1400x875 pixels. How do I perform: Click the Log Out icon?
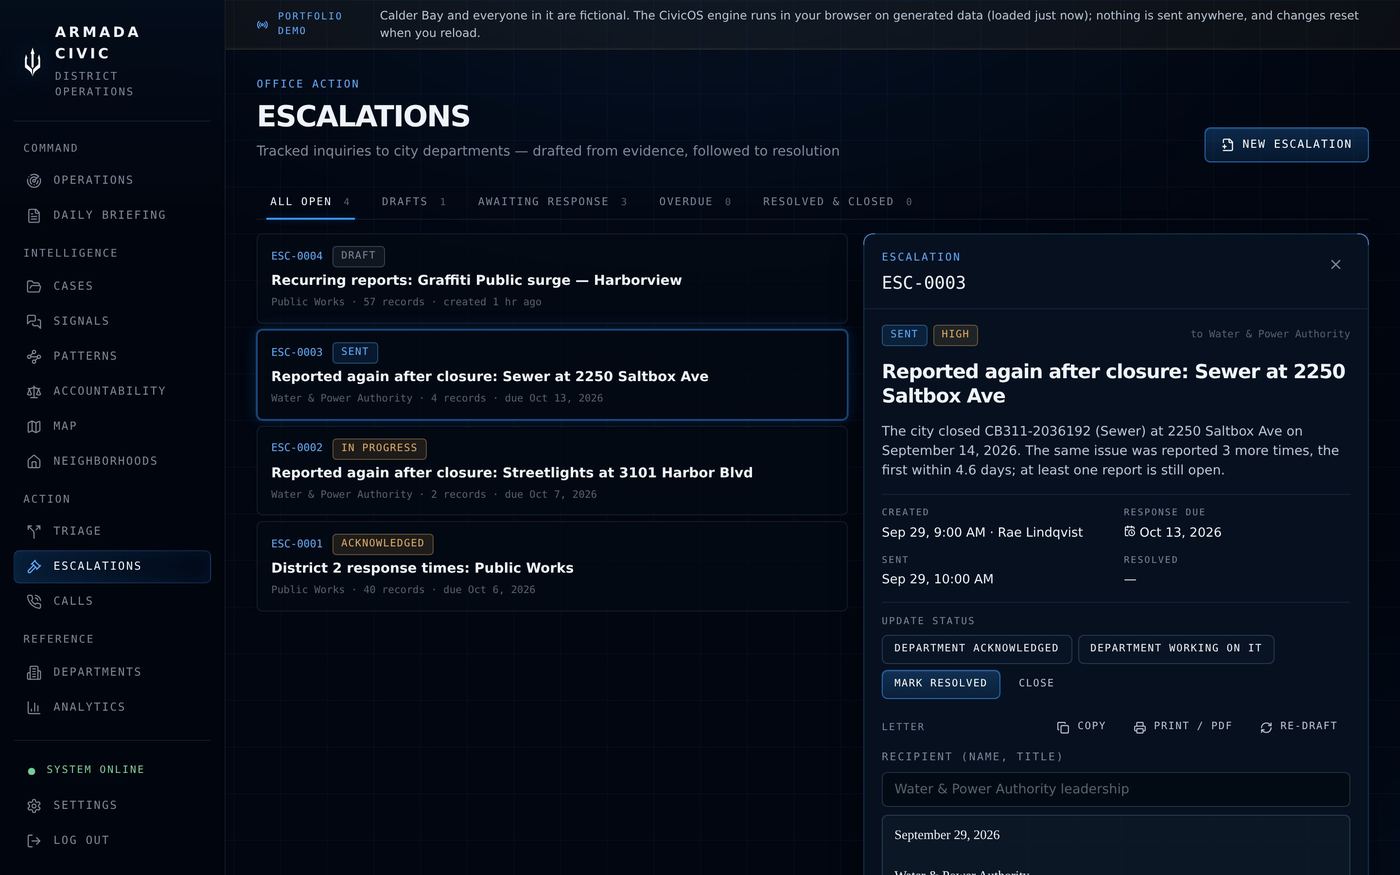[34, 841]
